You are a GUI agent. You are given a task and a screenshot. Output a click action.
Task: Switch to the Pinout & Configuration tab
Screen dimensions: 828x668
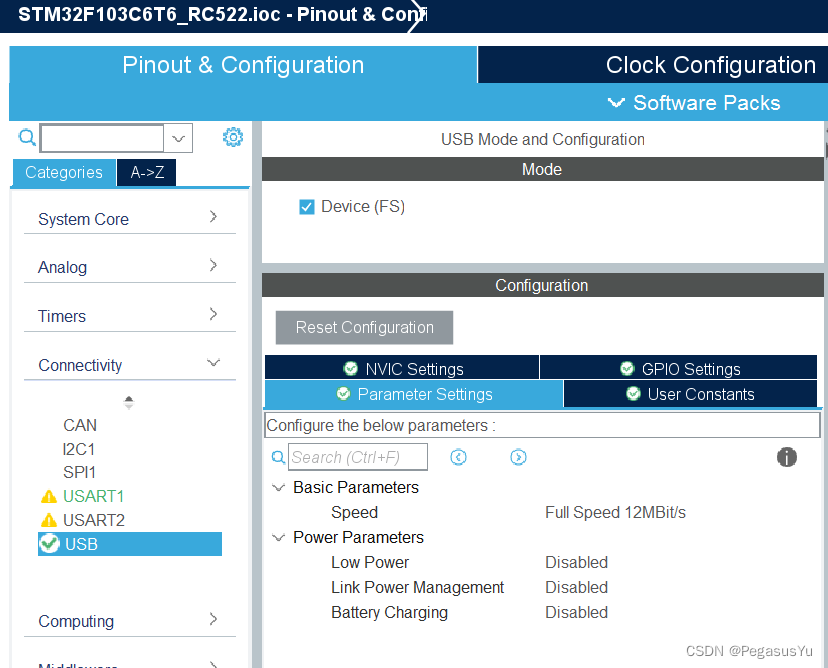pos(243,64)
